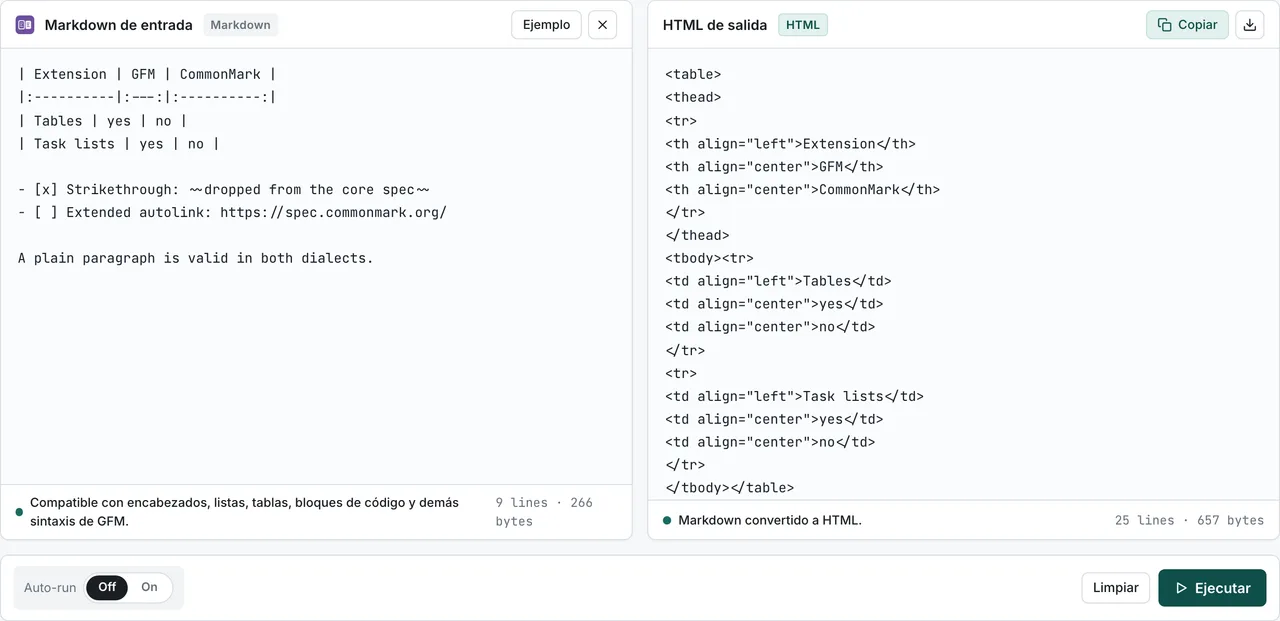
Task: Click the Markdown format badge
Action: click(240, 25)
